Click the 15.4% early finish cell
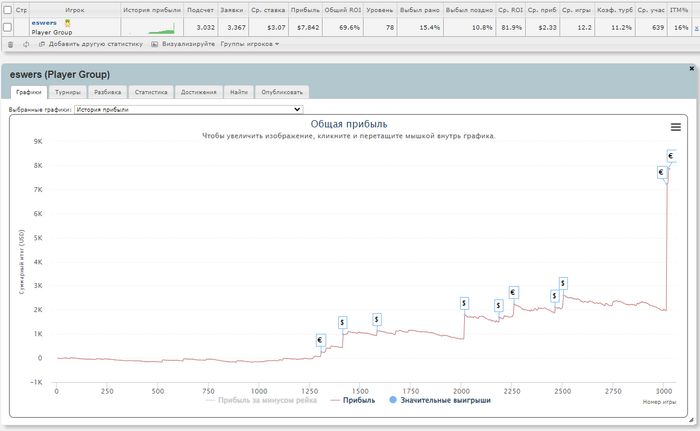700x431 pixels. click(420, 28)
